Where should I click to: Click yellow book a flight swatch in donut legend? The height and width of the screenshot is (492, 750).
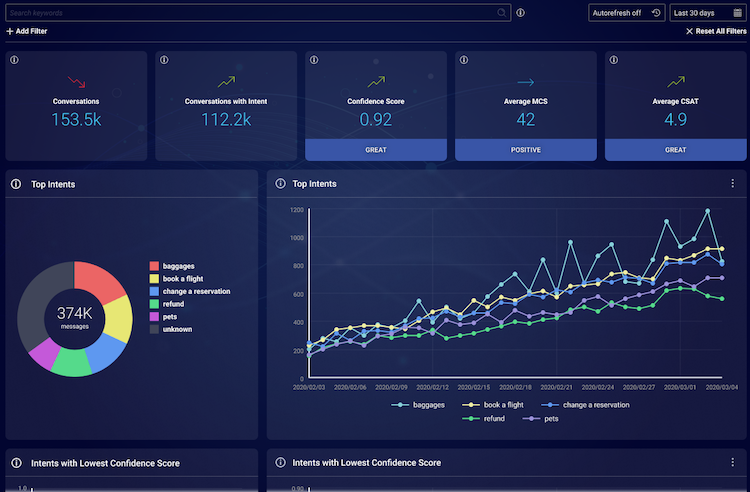coord(154,279)
